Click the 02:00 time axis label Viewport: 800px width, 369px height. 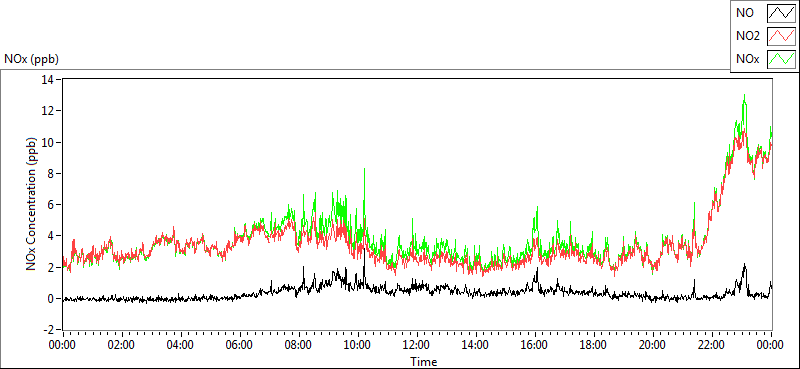[x=121, y=345]
